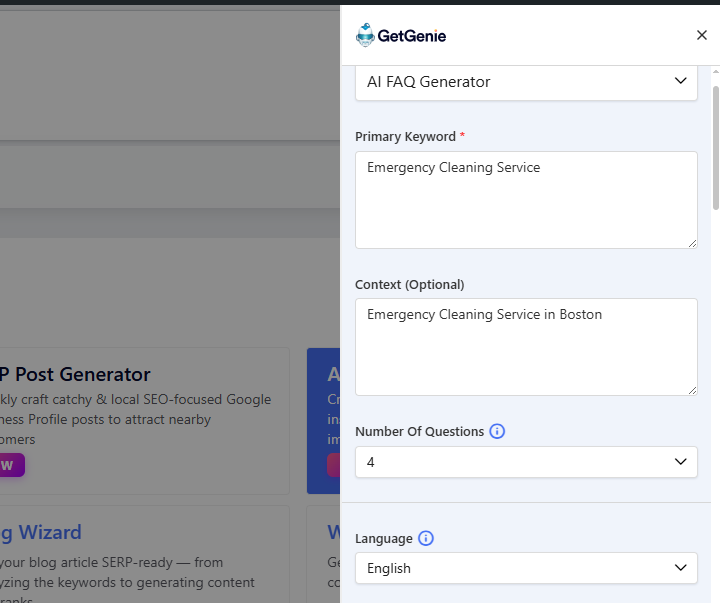Click the GetGenie genie logo icon
This screenshot has height=603, width=720.
coord(365,36)
